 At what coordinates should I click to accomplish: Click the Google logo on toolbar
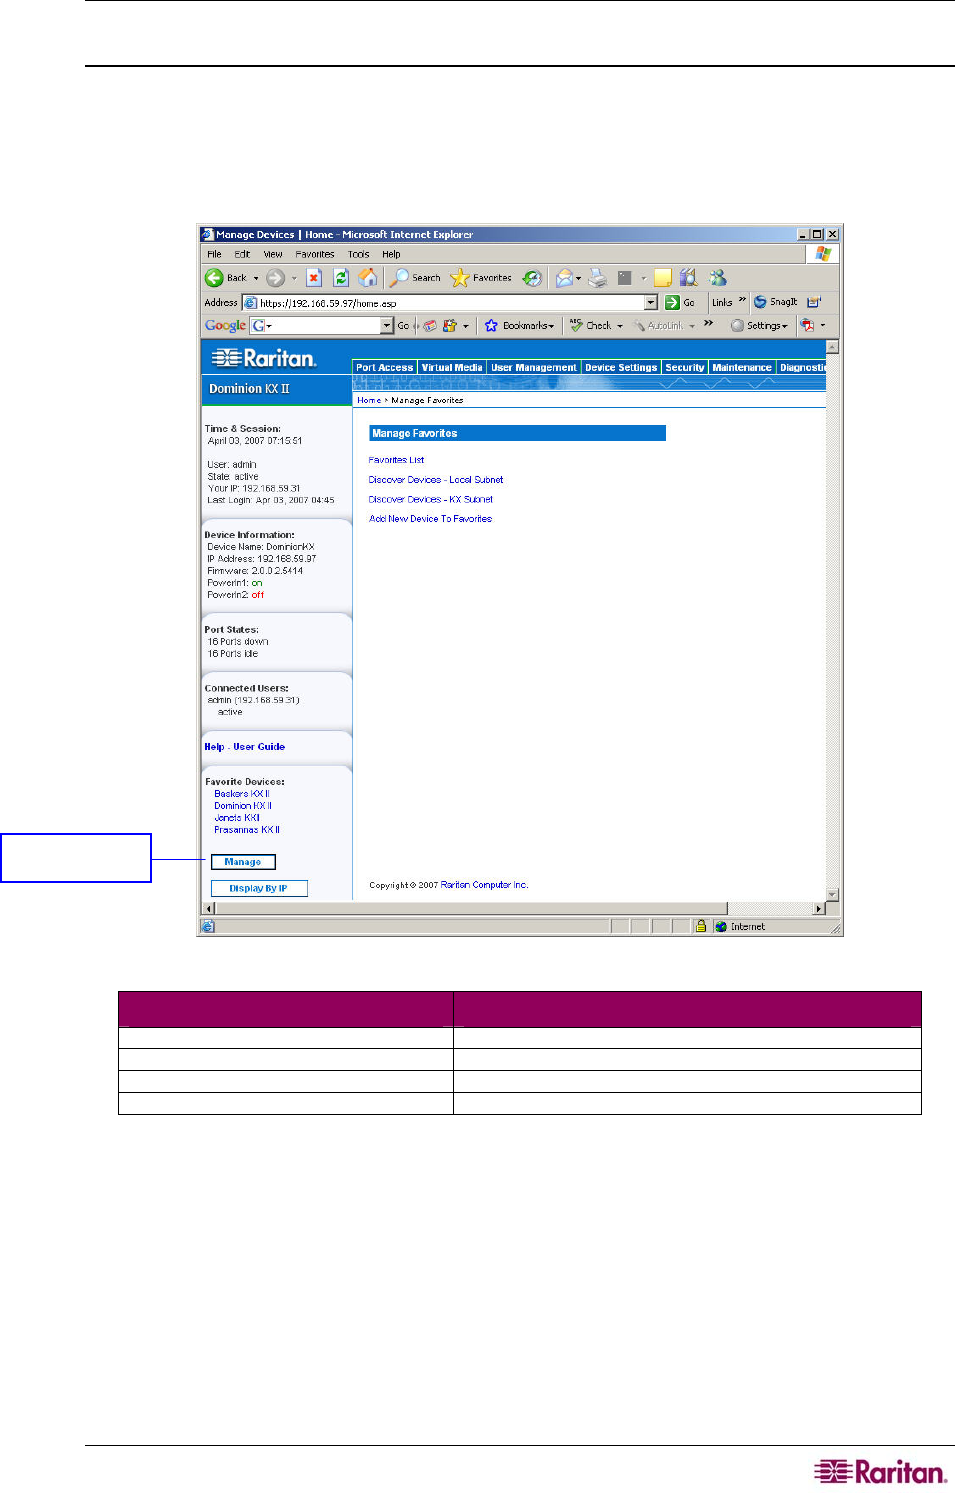[x=225, y=326]
